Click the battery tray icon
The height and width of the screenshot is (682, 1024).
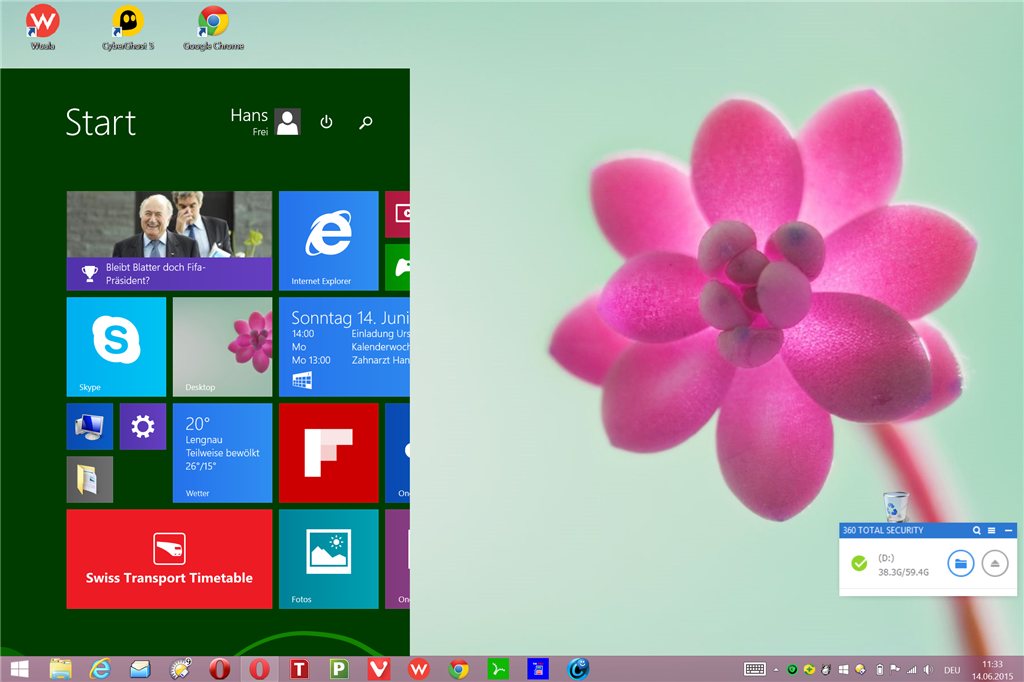[x=879, y=670]
